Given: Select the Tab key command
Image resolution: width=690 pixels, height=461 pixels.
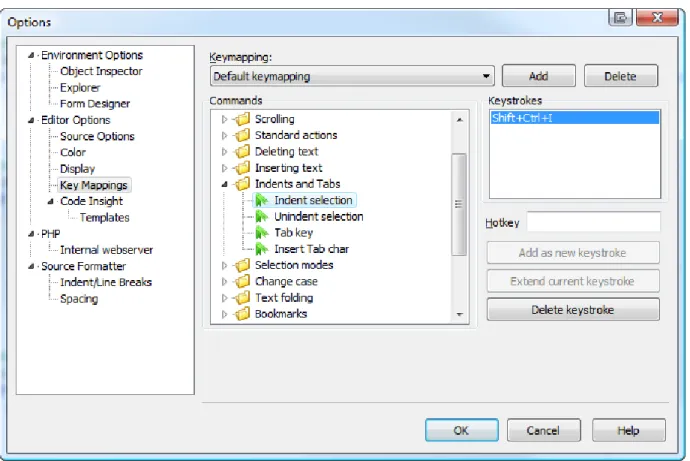Looking at the screenshot, I should point(294,233).
